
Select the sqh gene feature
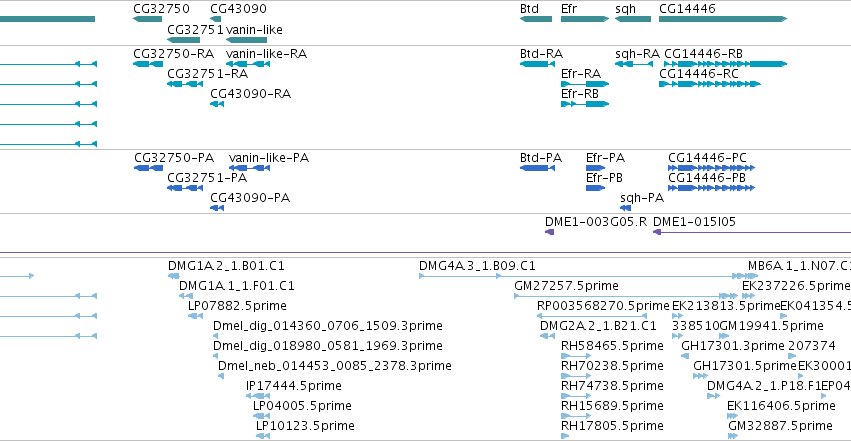633,19
